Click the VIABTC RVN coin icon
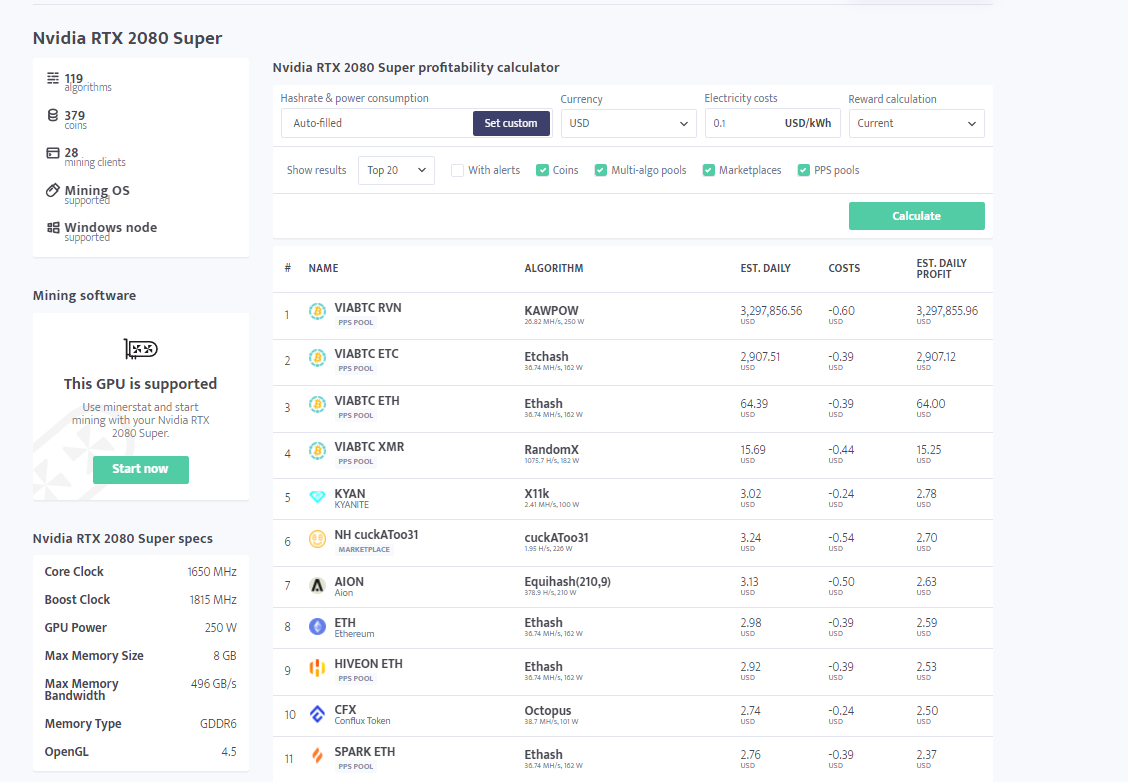The height and width of the screenshot is (782, 1128). [x=317, y=312]
